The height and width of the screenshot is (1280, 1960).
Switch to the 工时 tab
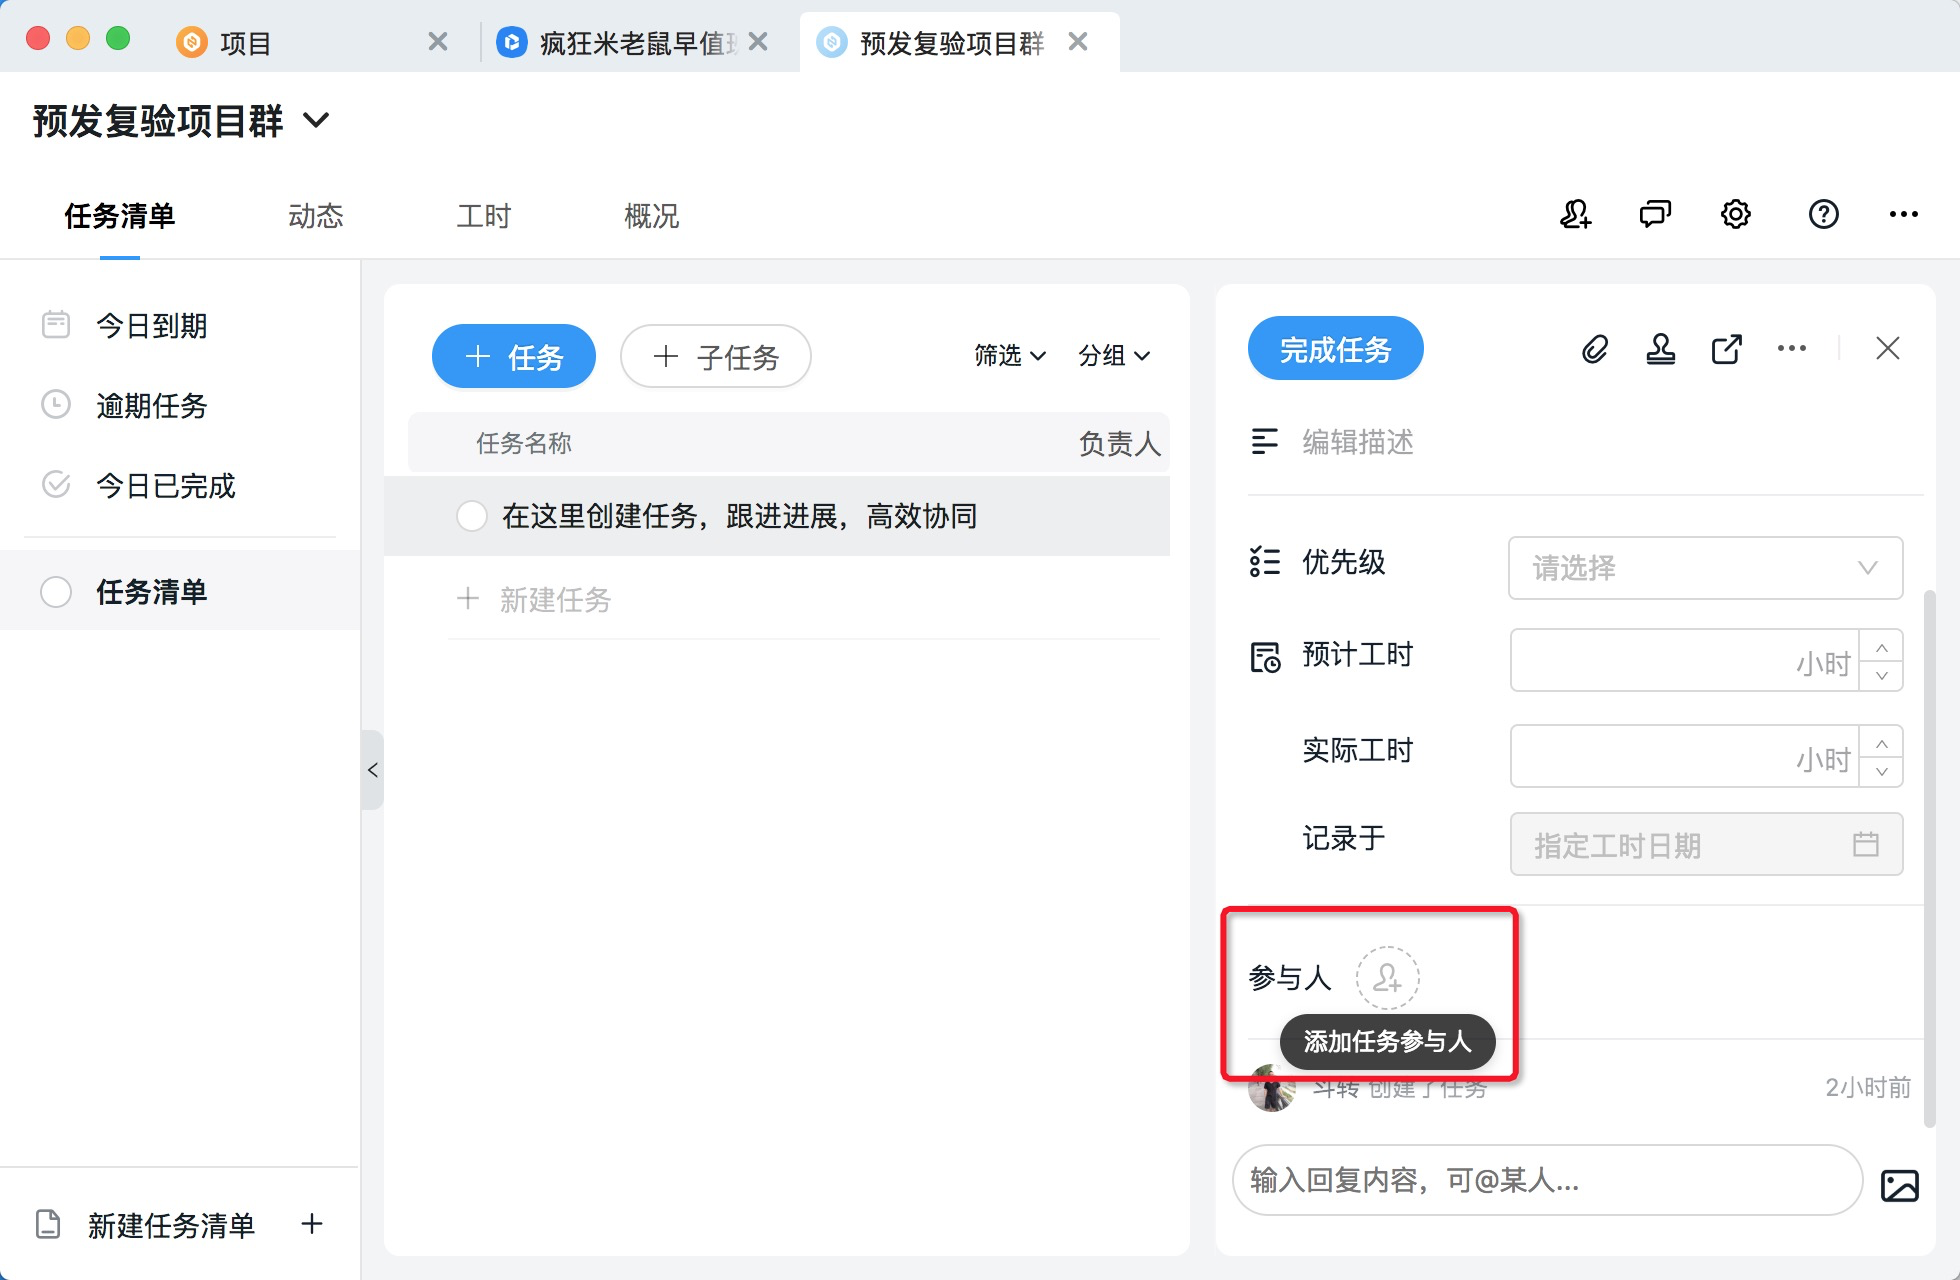click(483, 216)
